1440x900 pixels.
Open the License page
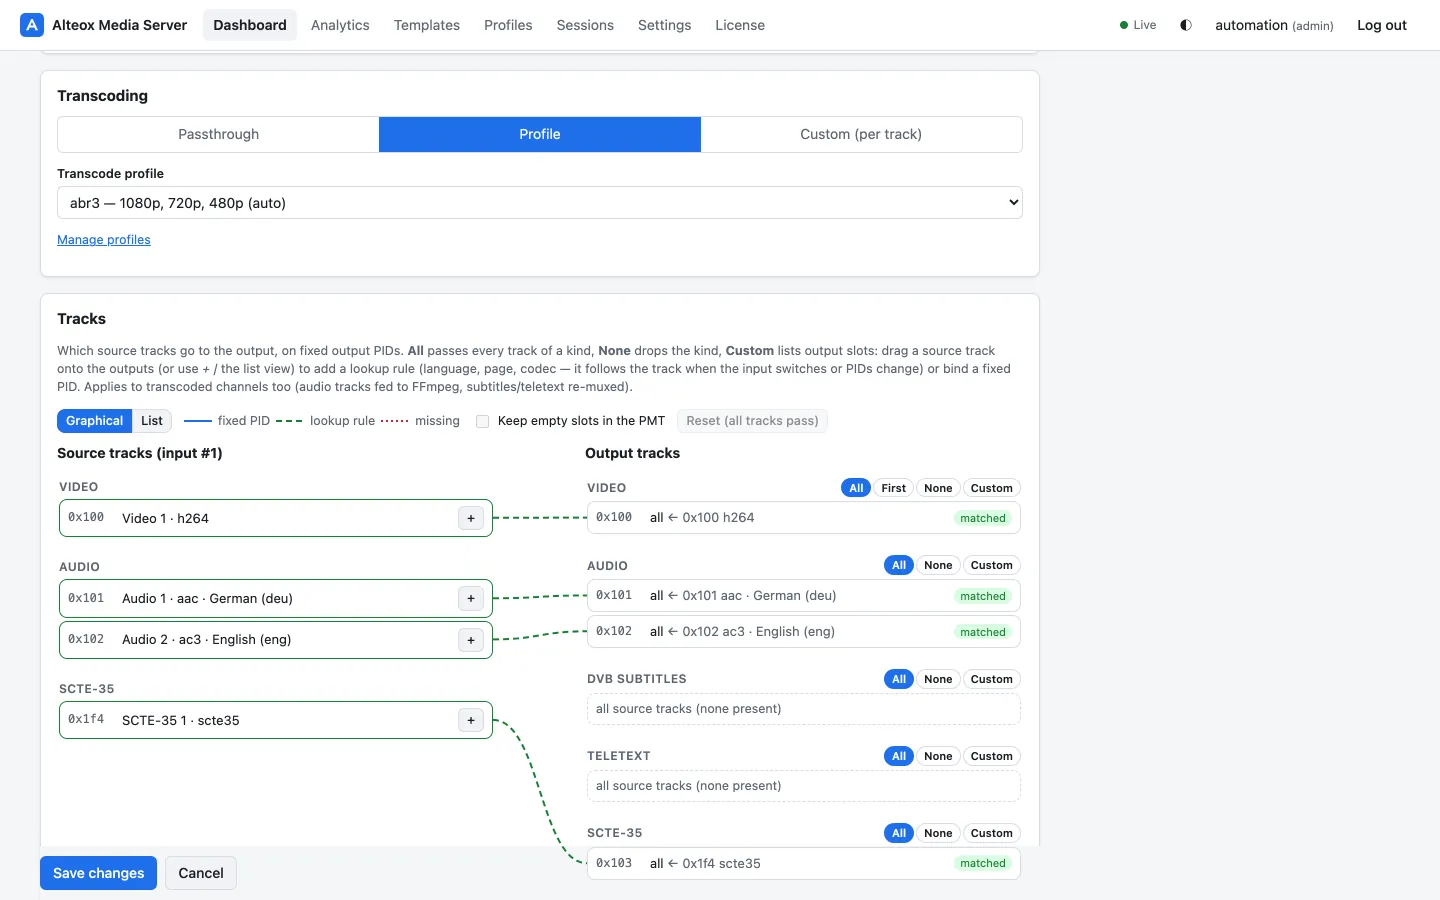coord(740,25)
